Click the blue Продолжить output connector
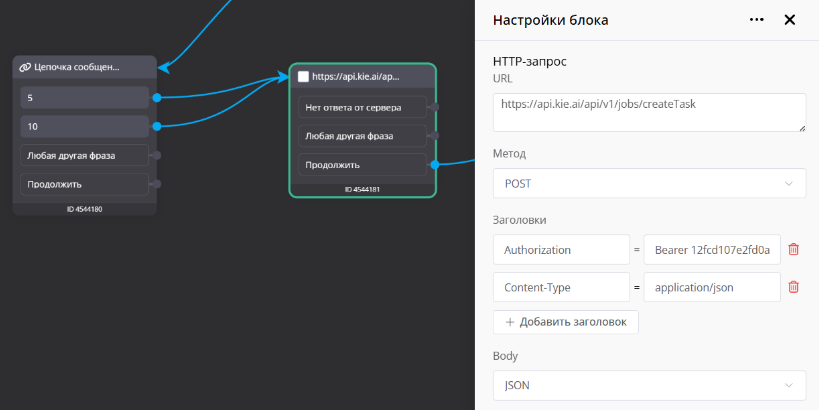 point(434,164)
